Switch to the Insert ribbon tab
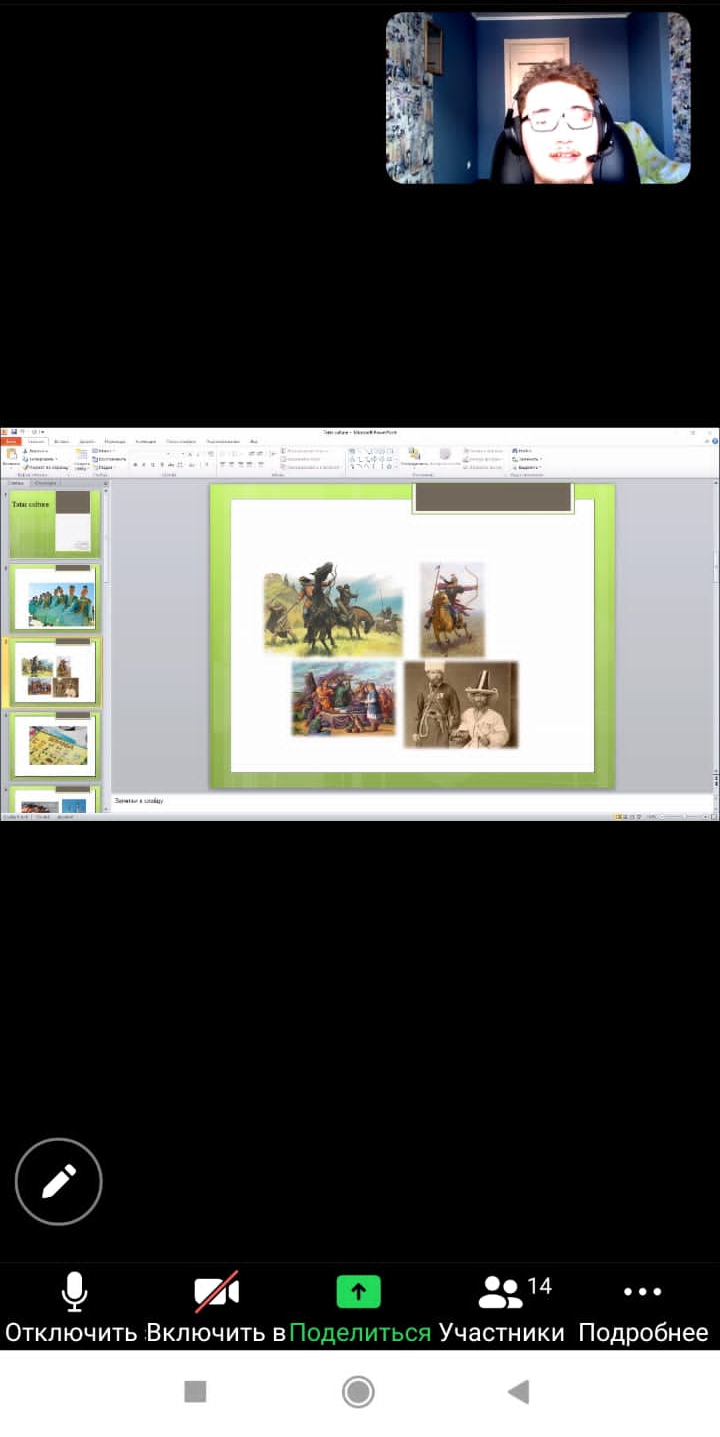The image size is (720, 1437). pos(61,441)
